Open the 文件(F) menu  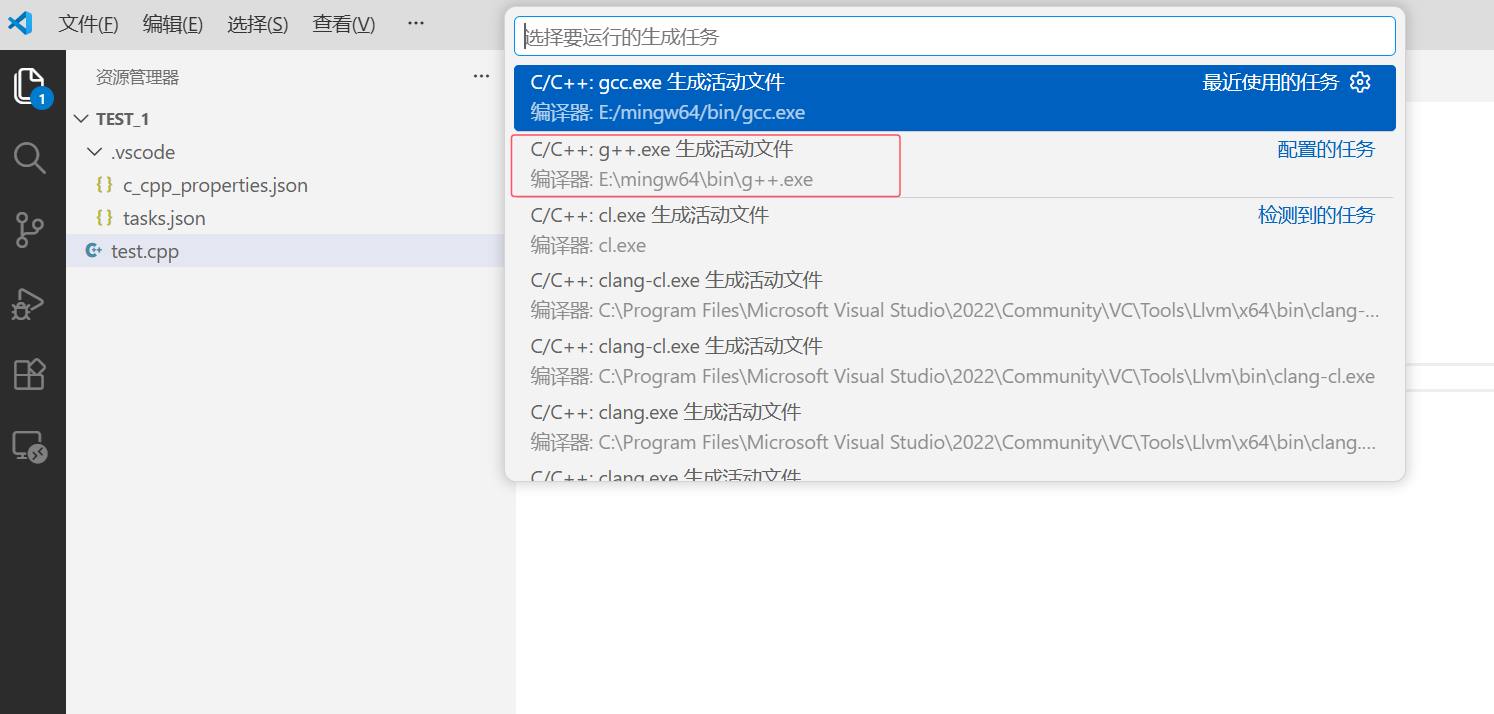click(x=88, y=24)
